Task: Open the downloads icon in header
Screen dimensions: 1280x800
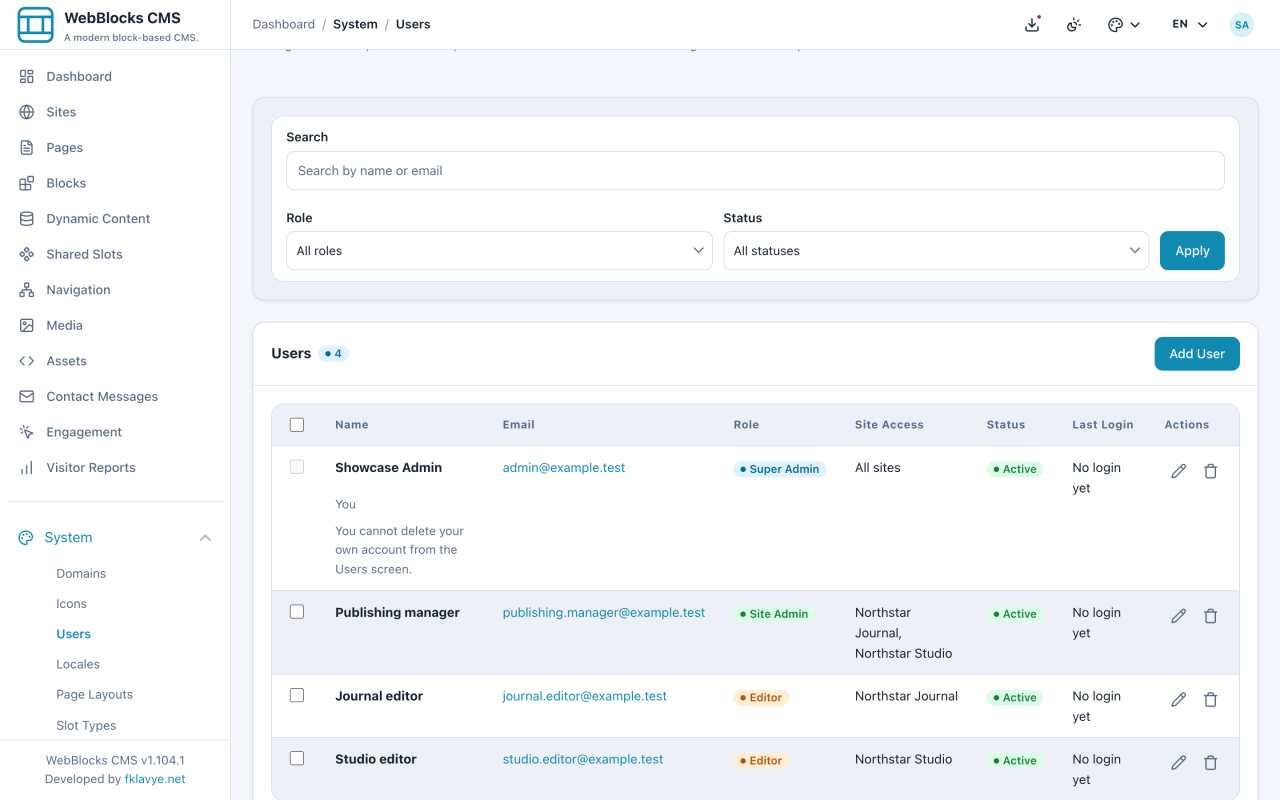Action: pos(1033,25)
